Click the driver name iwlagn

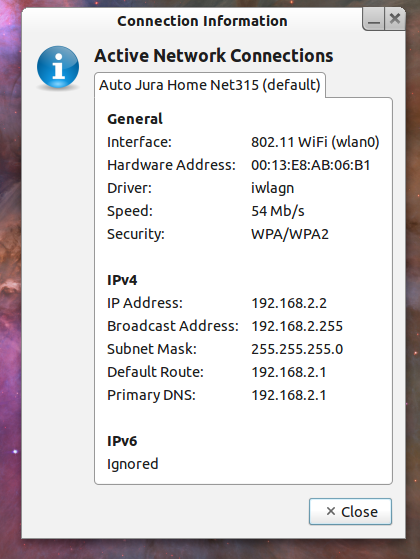click(x=272, y=188)
